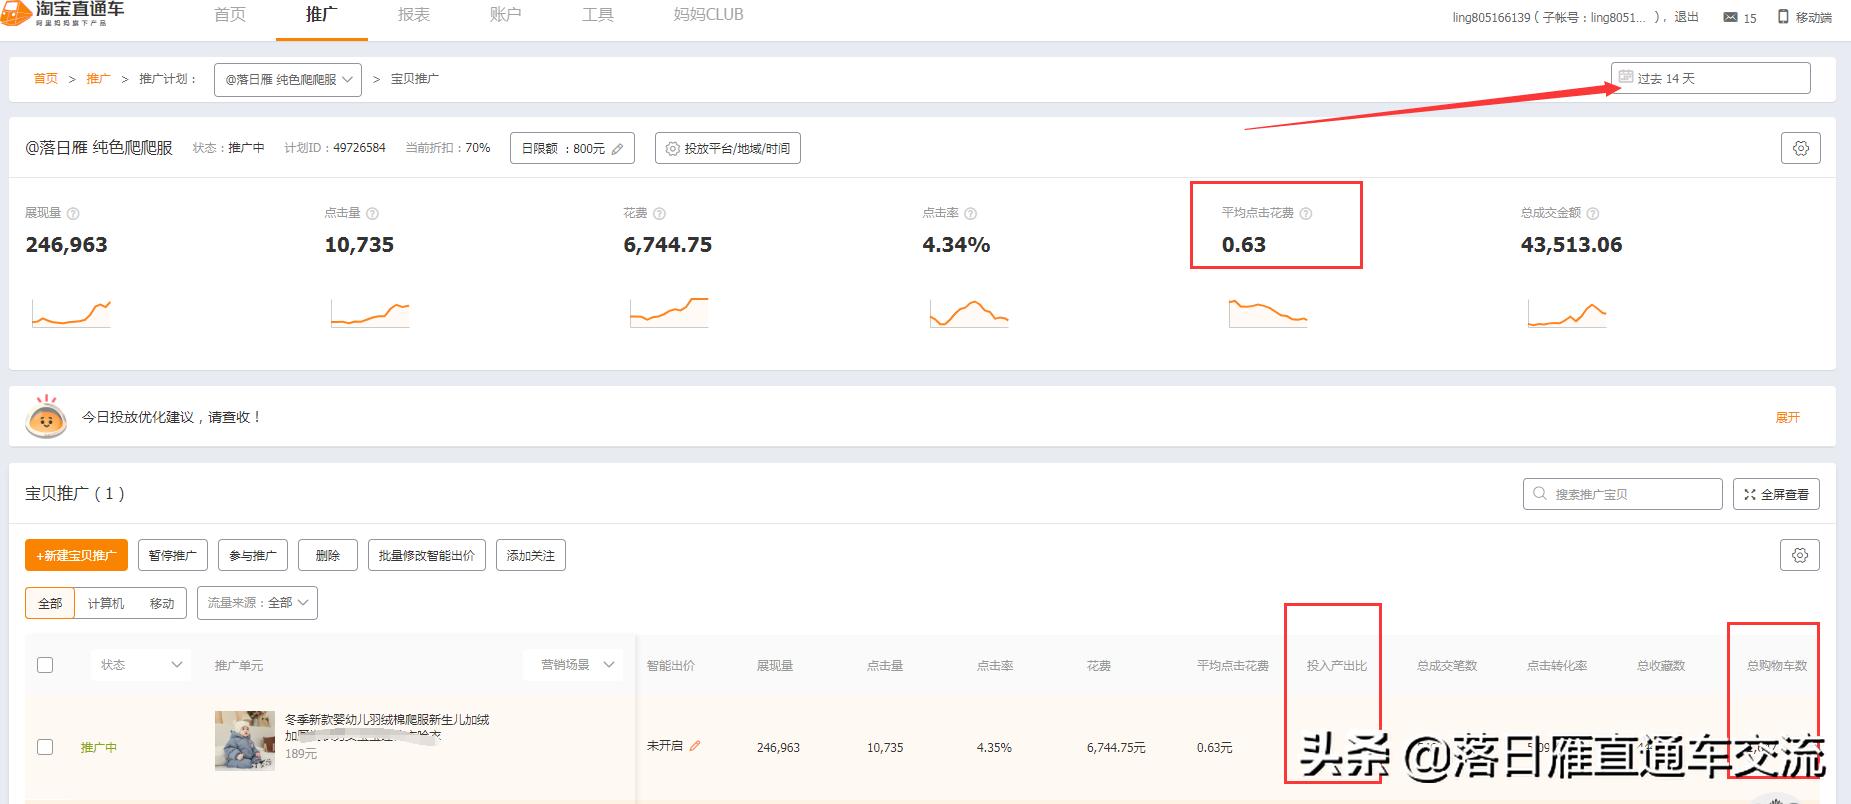
Task: Select the 移动 device filter tab
Action: (x=161, y=603)
